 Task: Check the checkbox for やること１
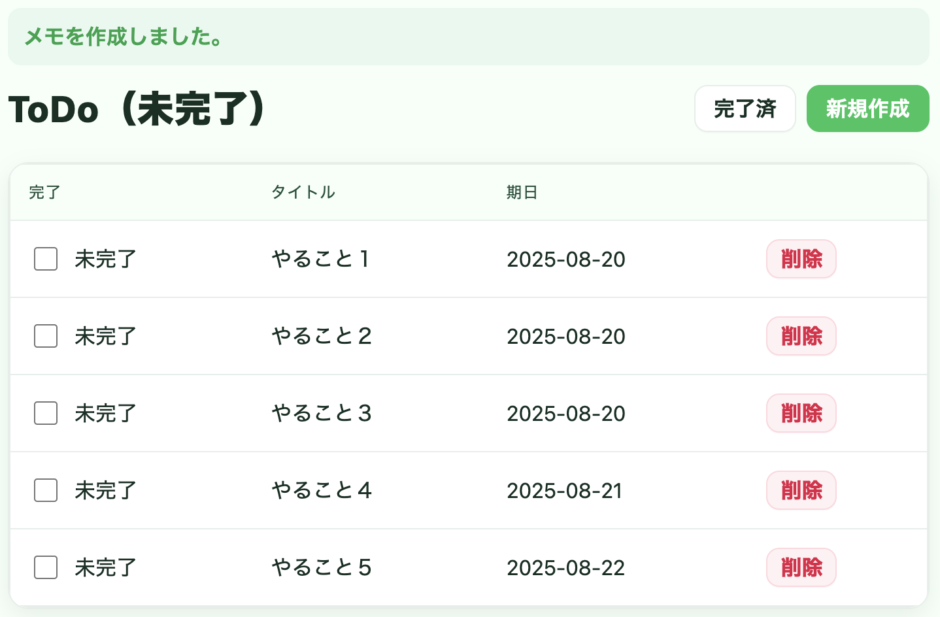(x=46, y=259)
